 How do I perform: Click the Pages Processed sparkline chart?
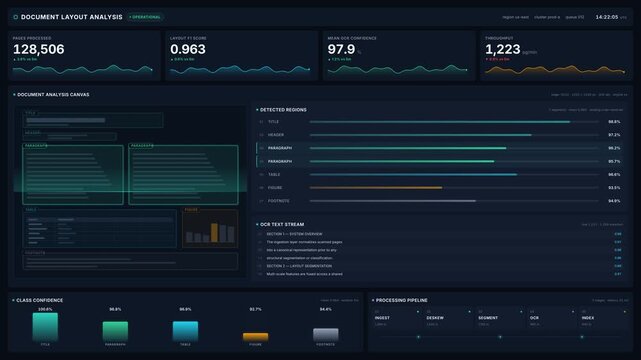click(x=83, y=70)
